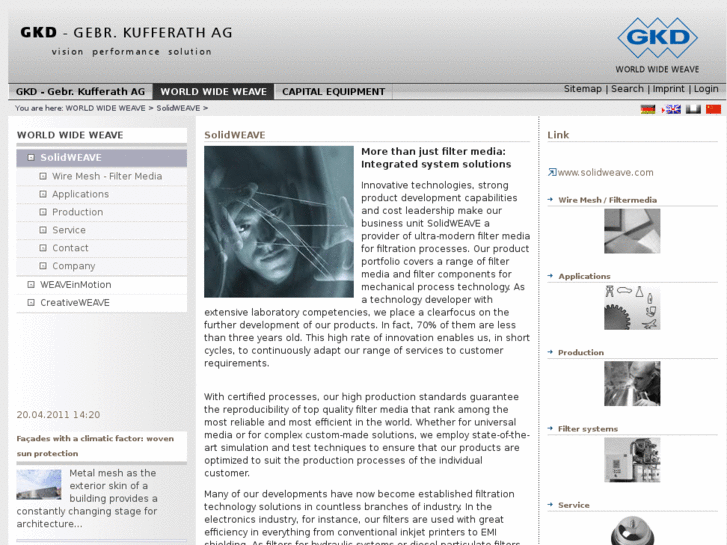Switch to the CAPITAL EQUIPMENT tab

333,92
